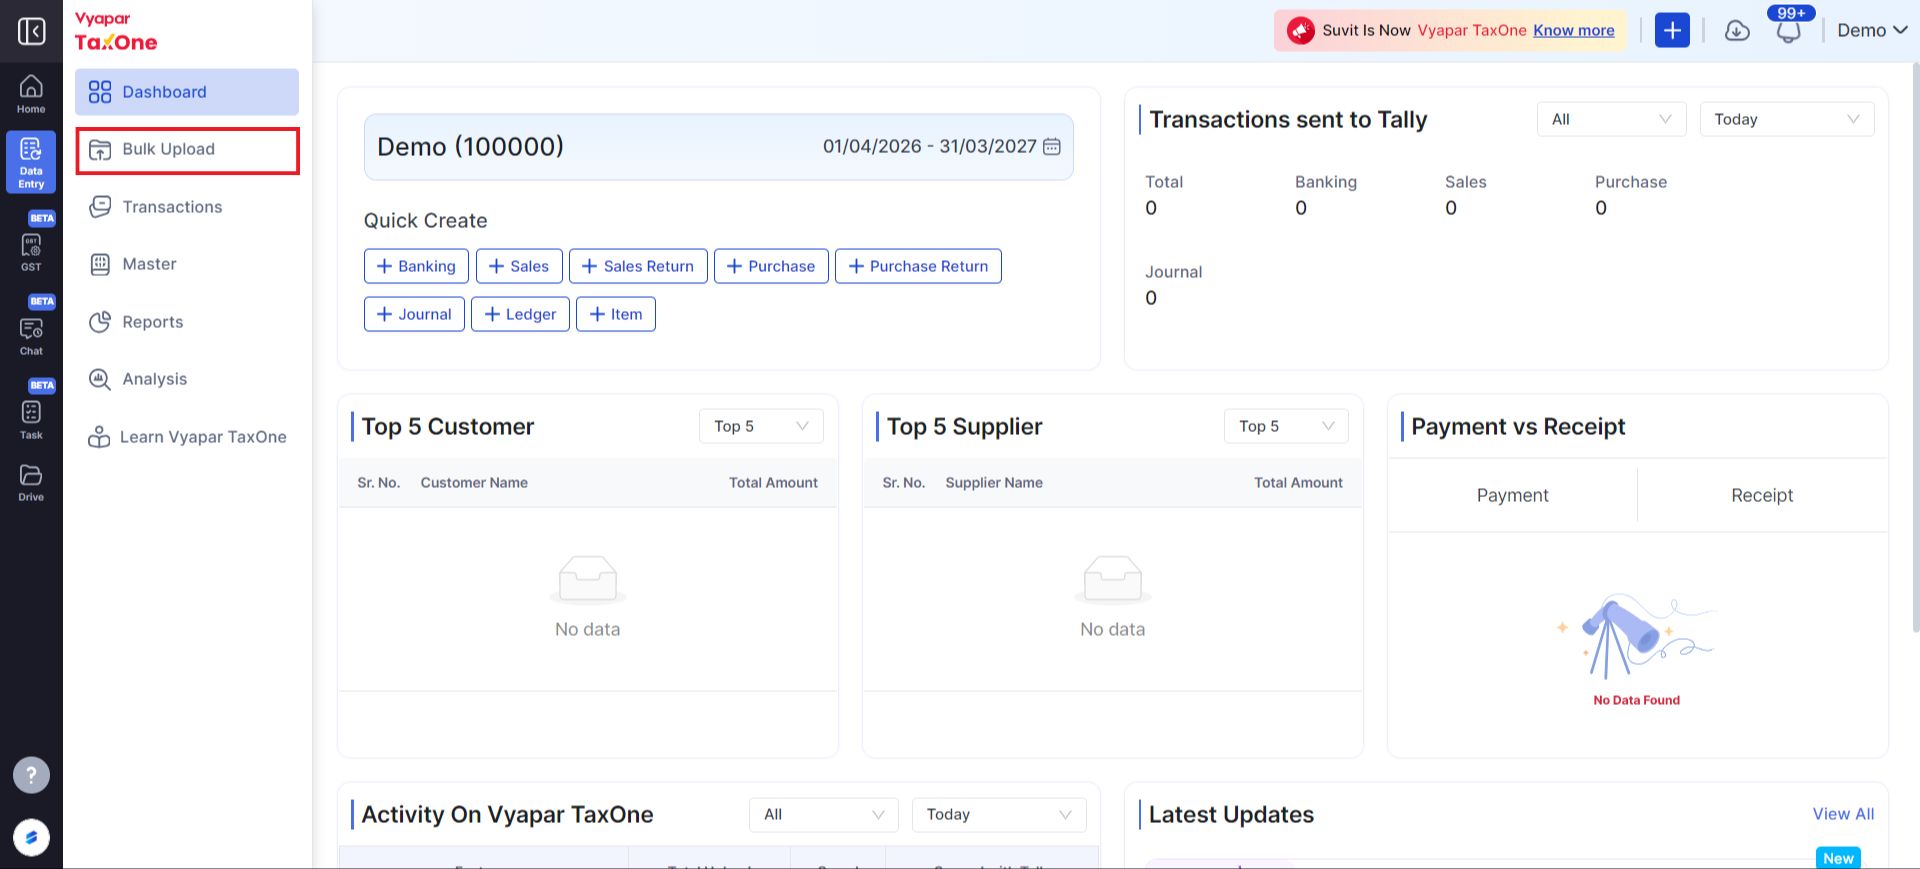This screenshot has height=869, width=1920.
Task: Click the Vyapar TaxOne logo
Action: click(116, 32)
